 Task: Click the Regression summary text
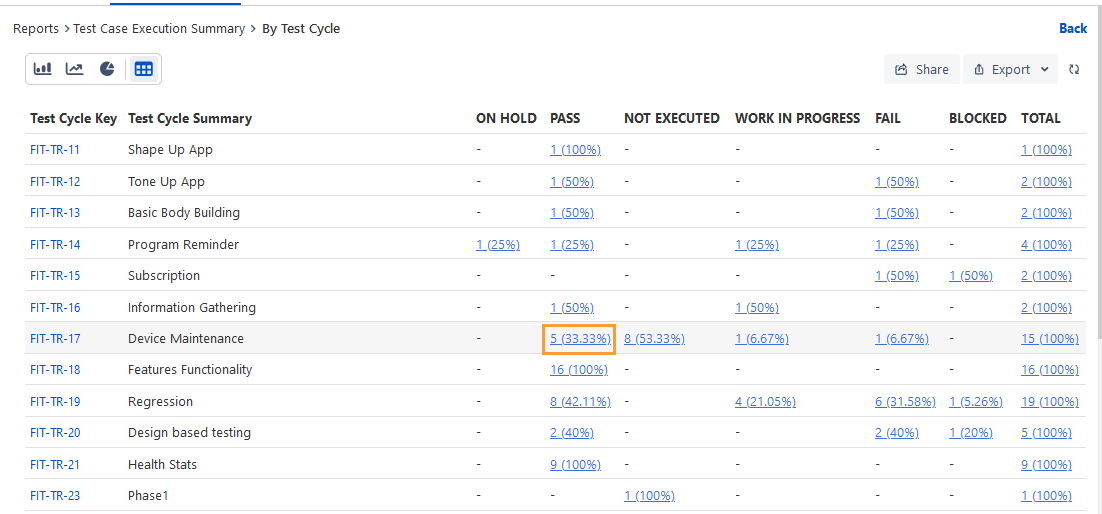160,401
